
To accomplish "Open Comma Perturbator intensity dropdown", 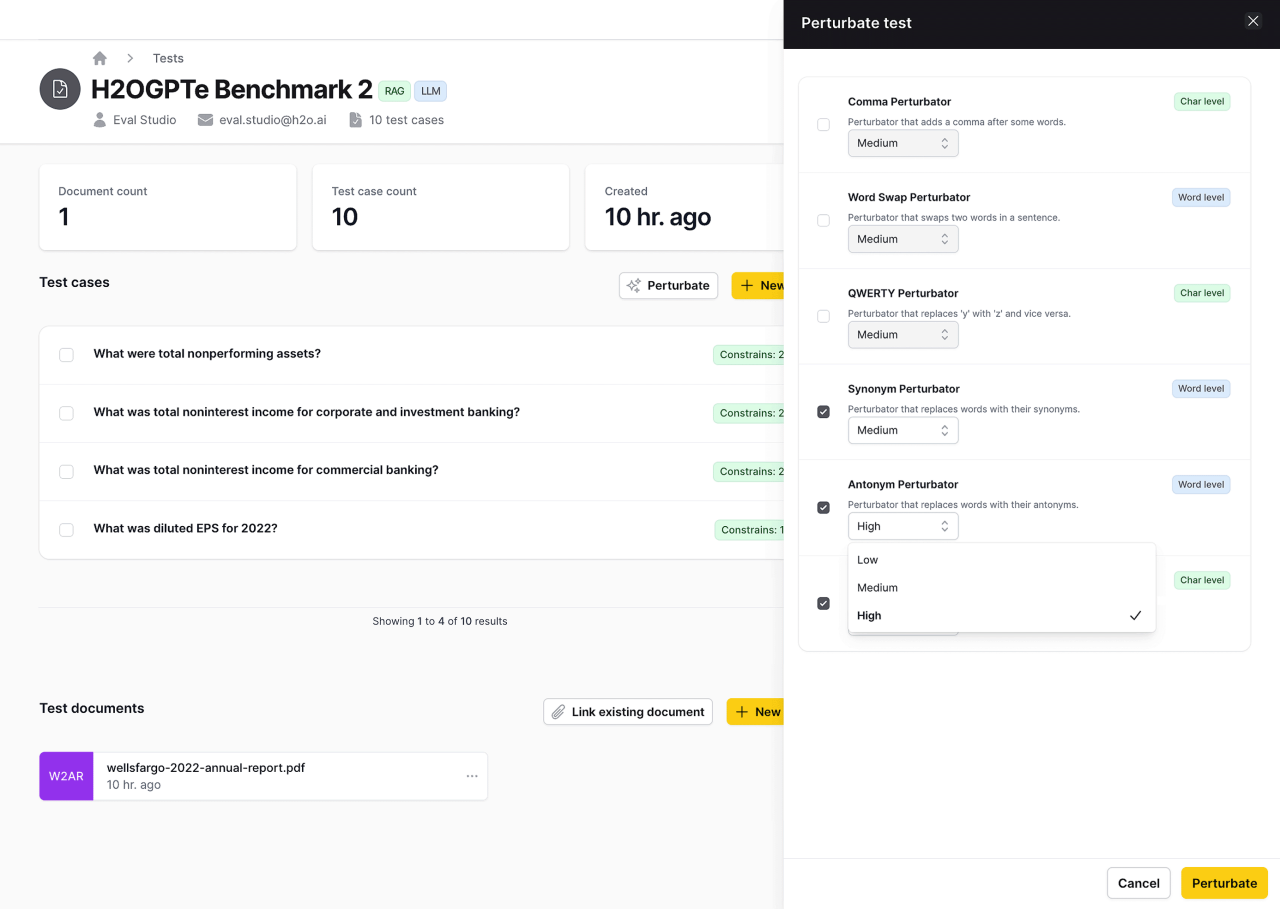I will coord(902,143).
